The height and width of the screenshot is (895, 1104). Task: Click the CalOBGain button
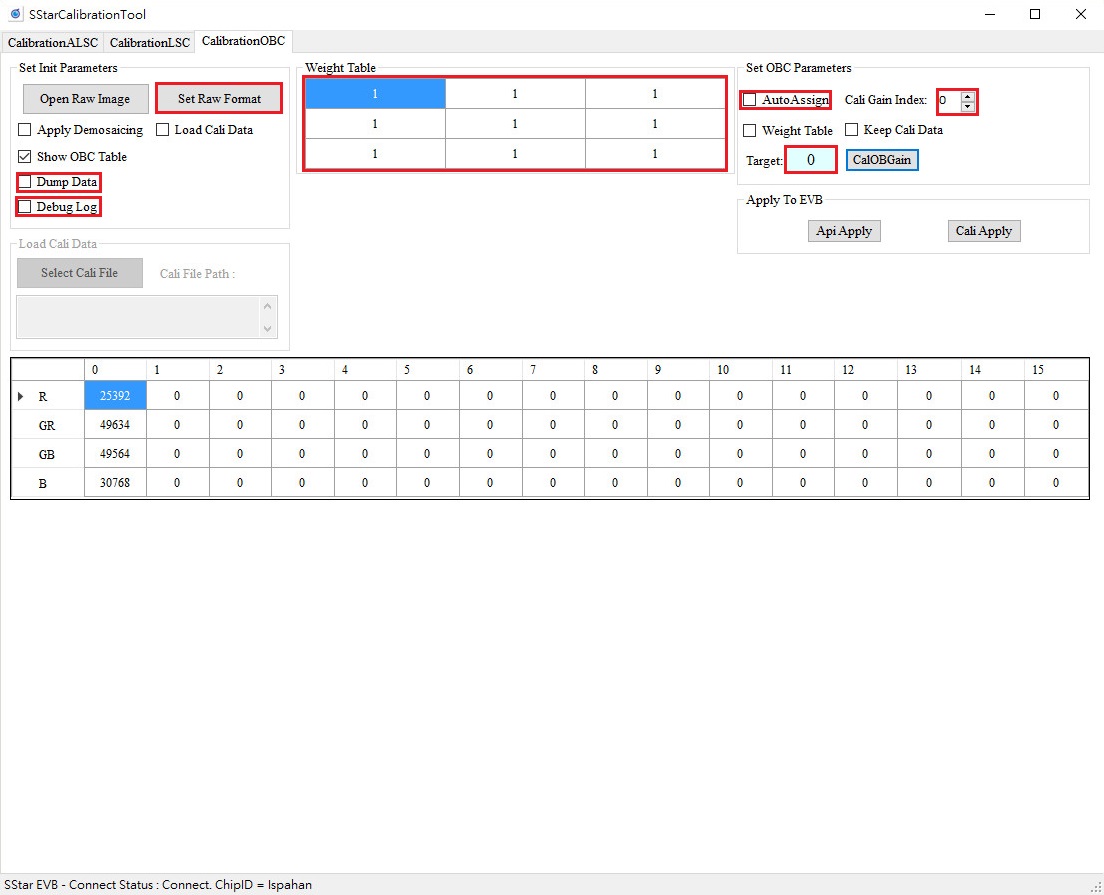coord(881,159)
